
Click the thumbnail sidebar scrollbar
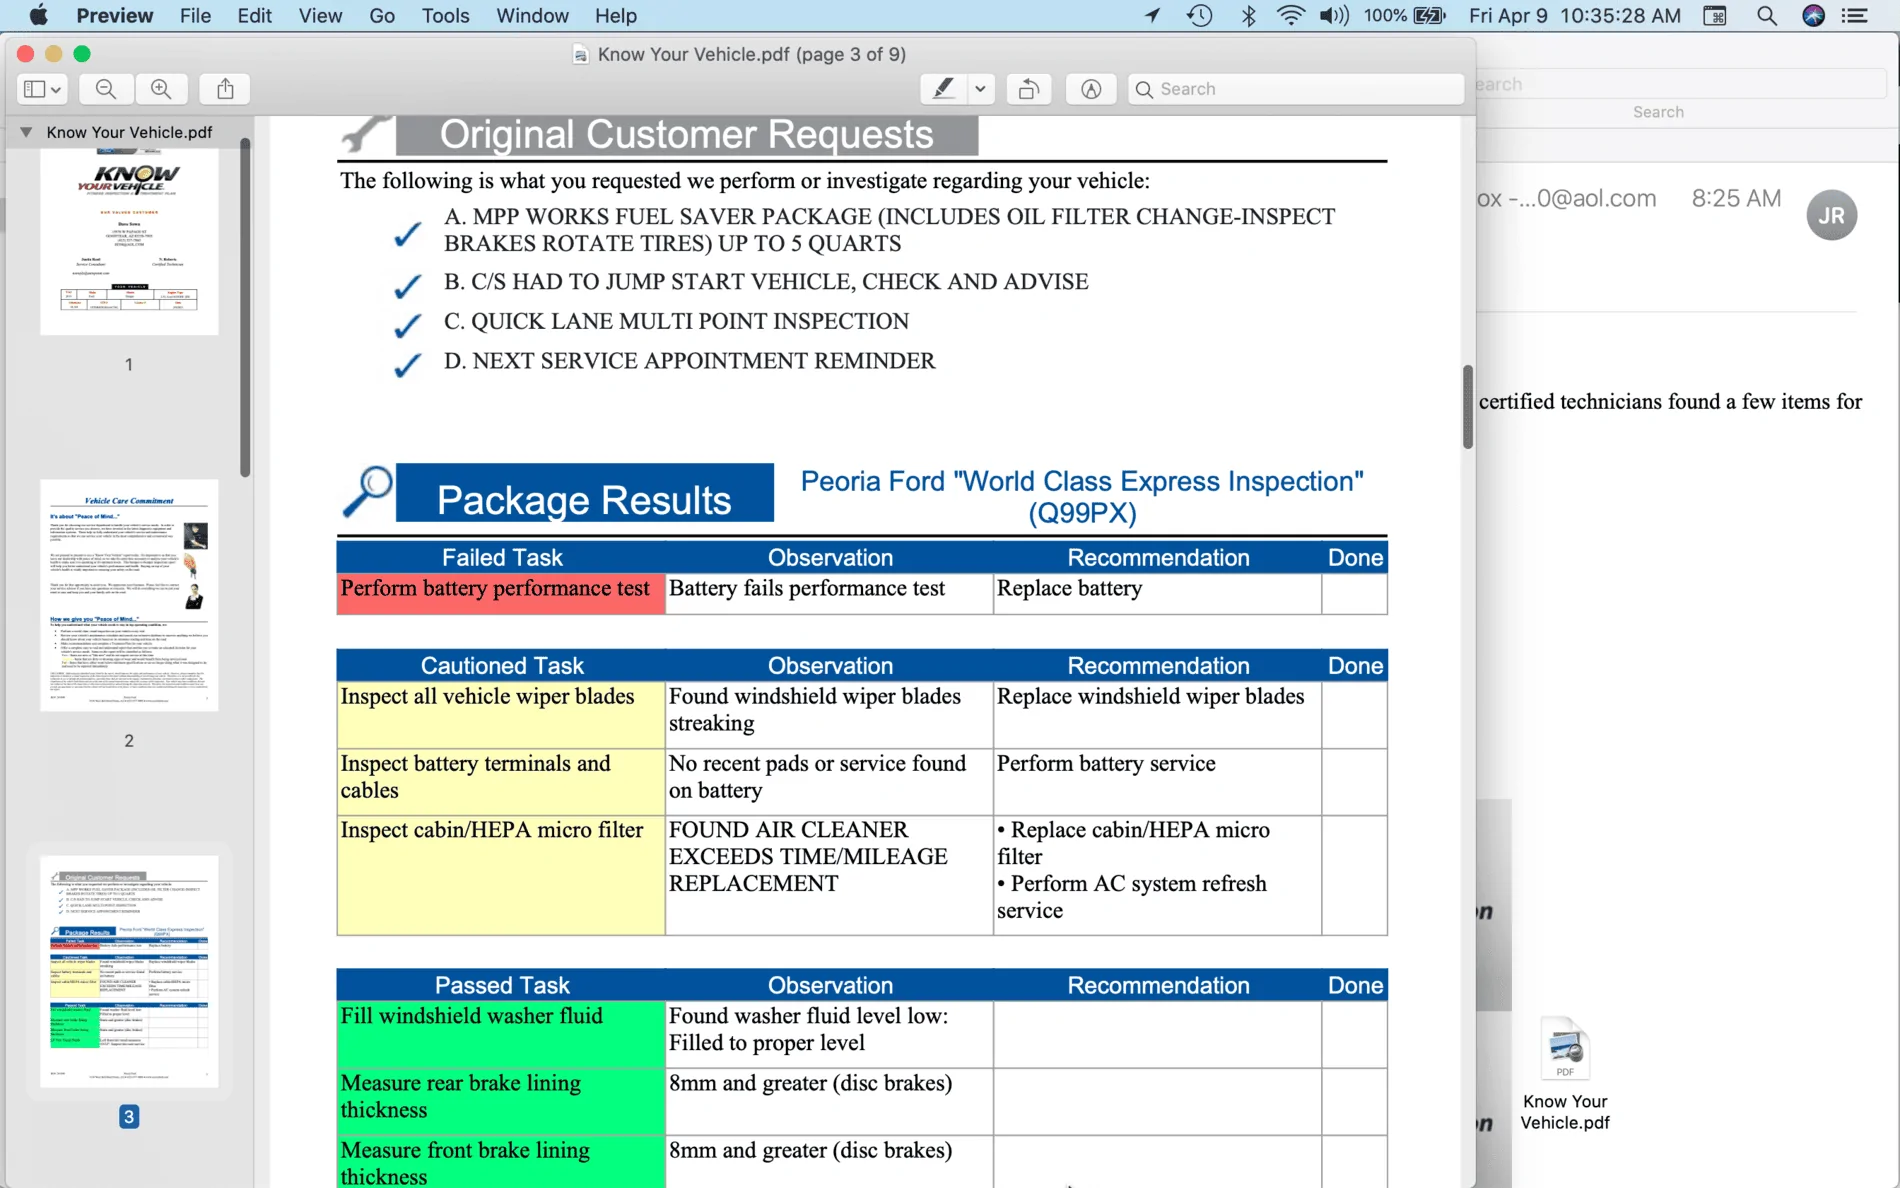(x=245, y=308)
